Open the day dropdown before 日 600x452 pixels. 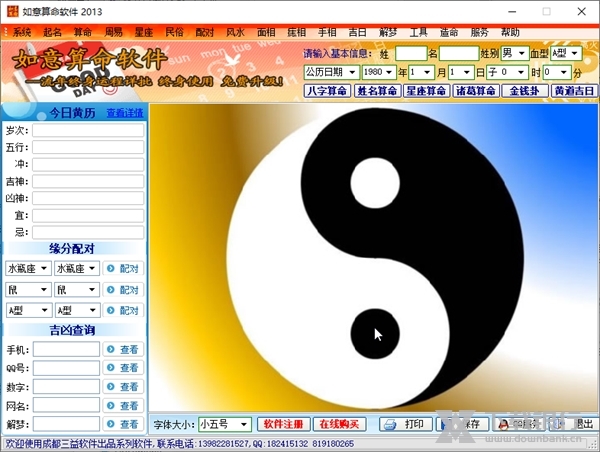[x=461, y=72]
